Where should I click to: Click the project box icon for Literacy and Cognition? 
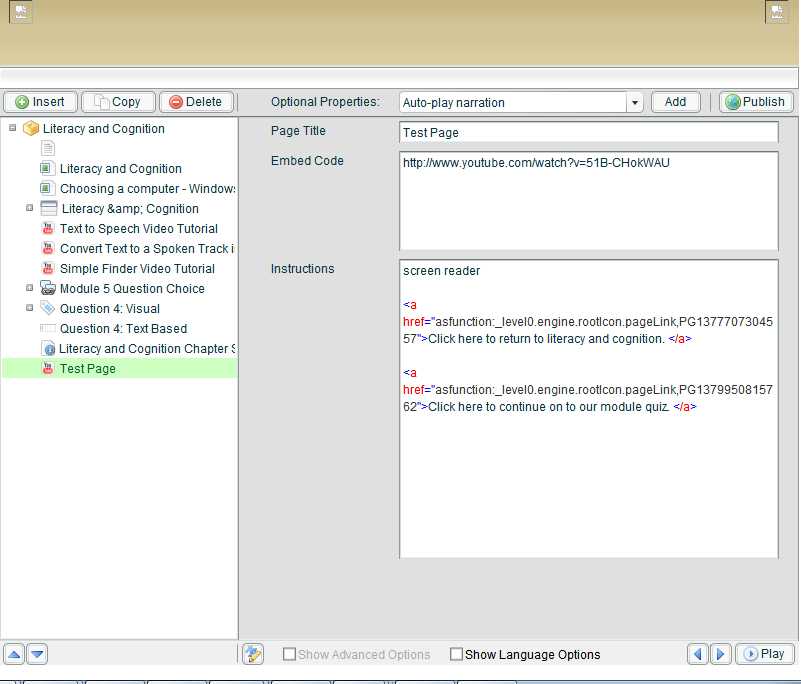pos(31,128)
